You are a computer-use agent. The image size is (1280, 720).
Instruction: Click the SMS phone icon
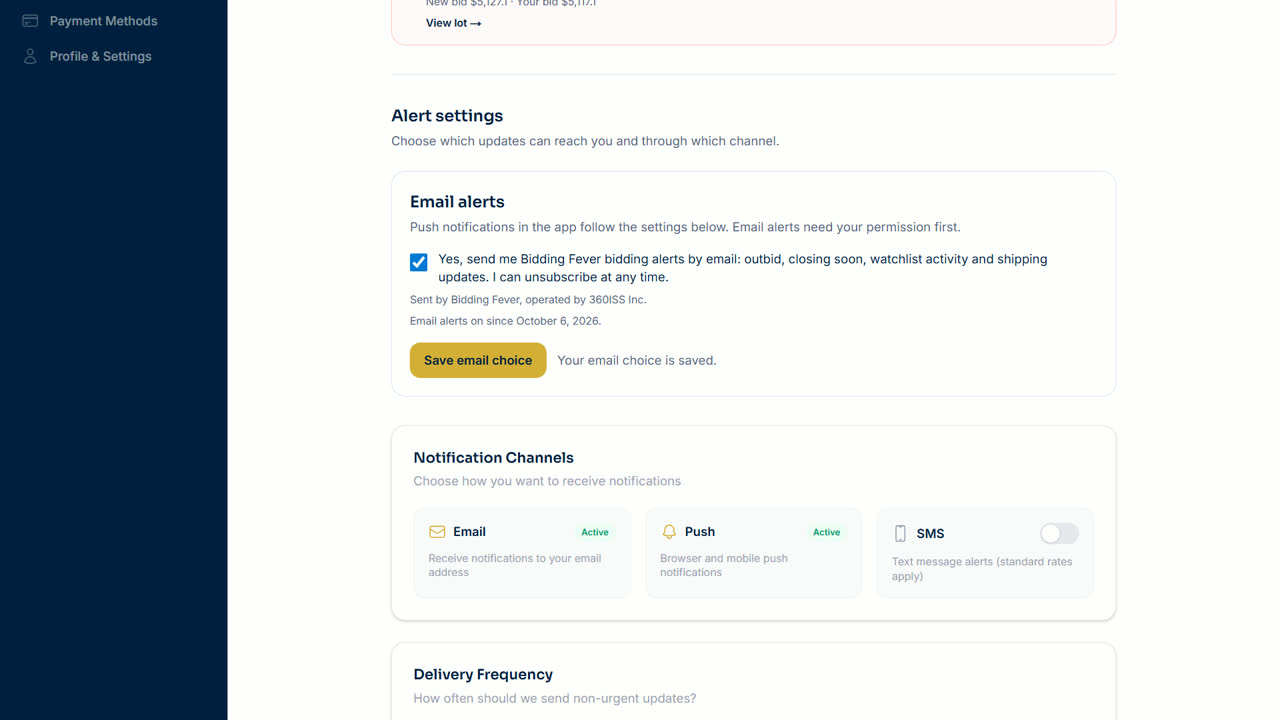900,534
